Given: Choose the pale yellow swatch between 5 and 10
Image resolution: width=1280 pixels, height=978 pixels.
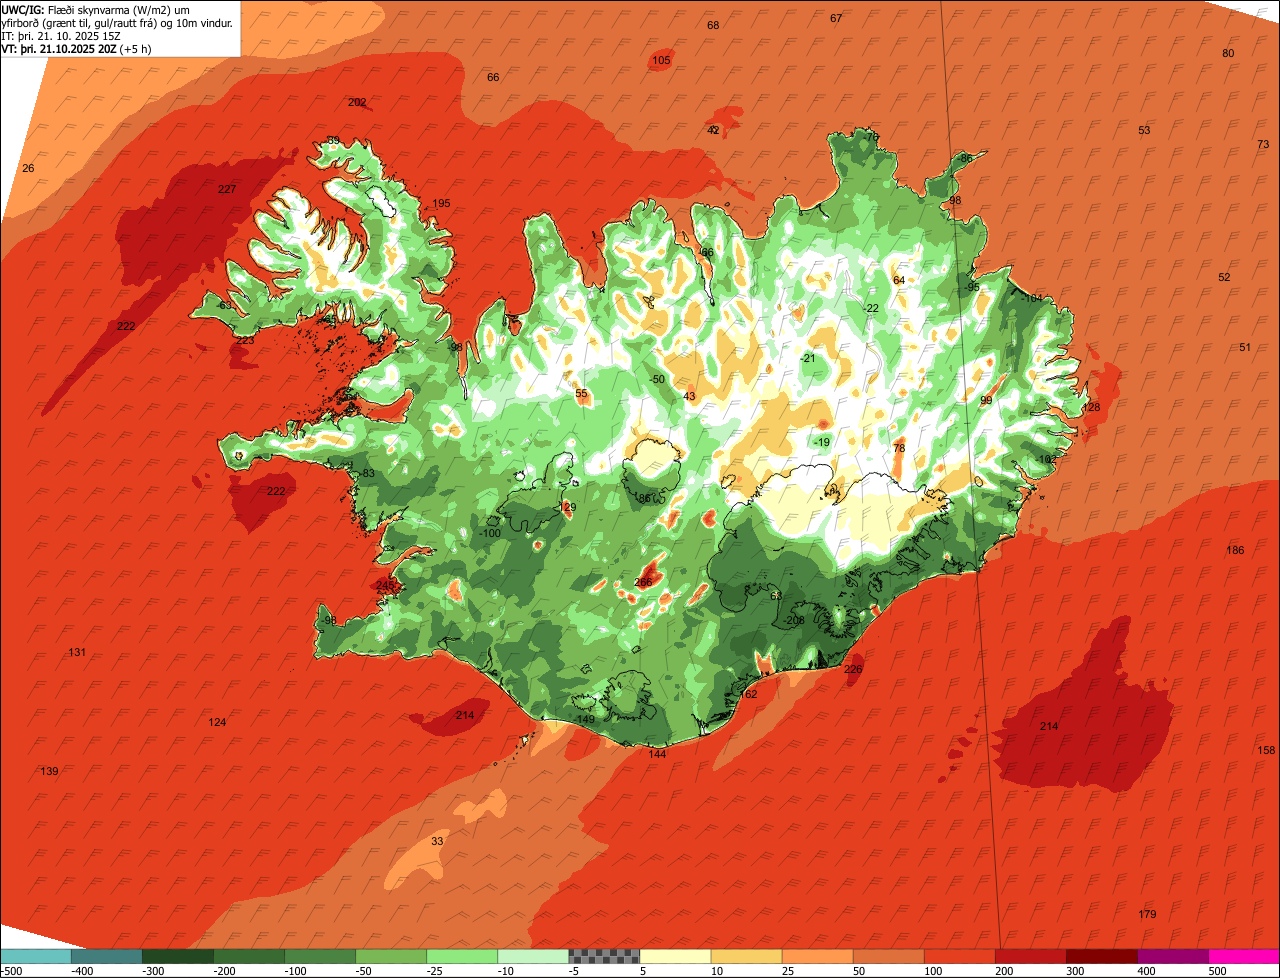Looking at the screenshot, I should (x=675, y=955).
